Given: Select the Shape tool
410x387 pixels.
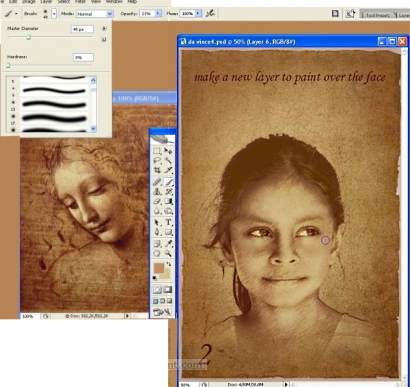Looking at the screenshot, I should [x=168, y=232].
